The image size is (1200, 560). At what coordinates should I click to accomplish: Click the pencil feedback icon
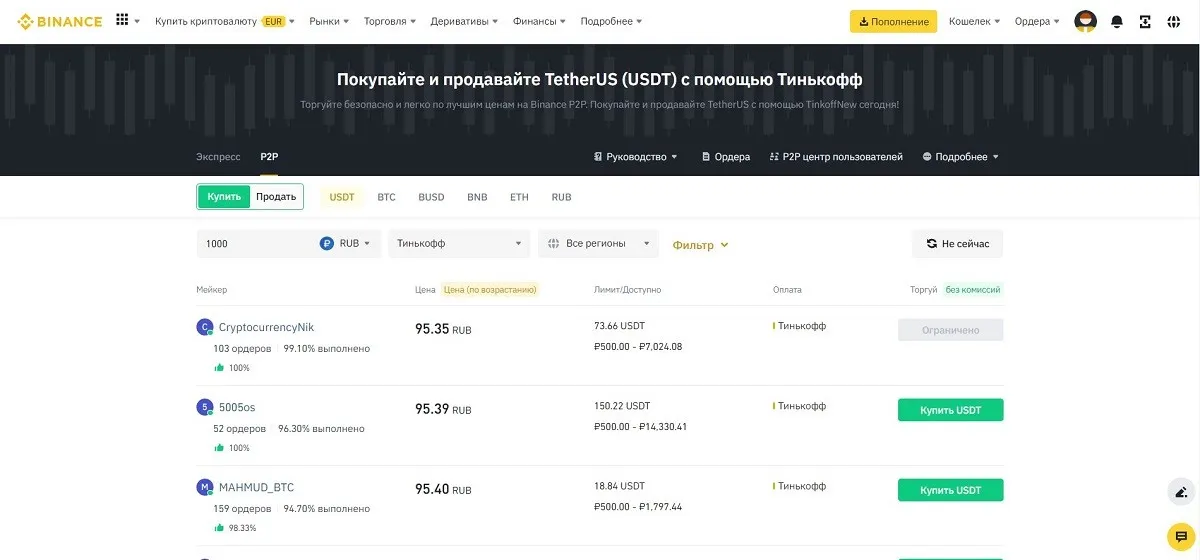coord(1181,491)
